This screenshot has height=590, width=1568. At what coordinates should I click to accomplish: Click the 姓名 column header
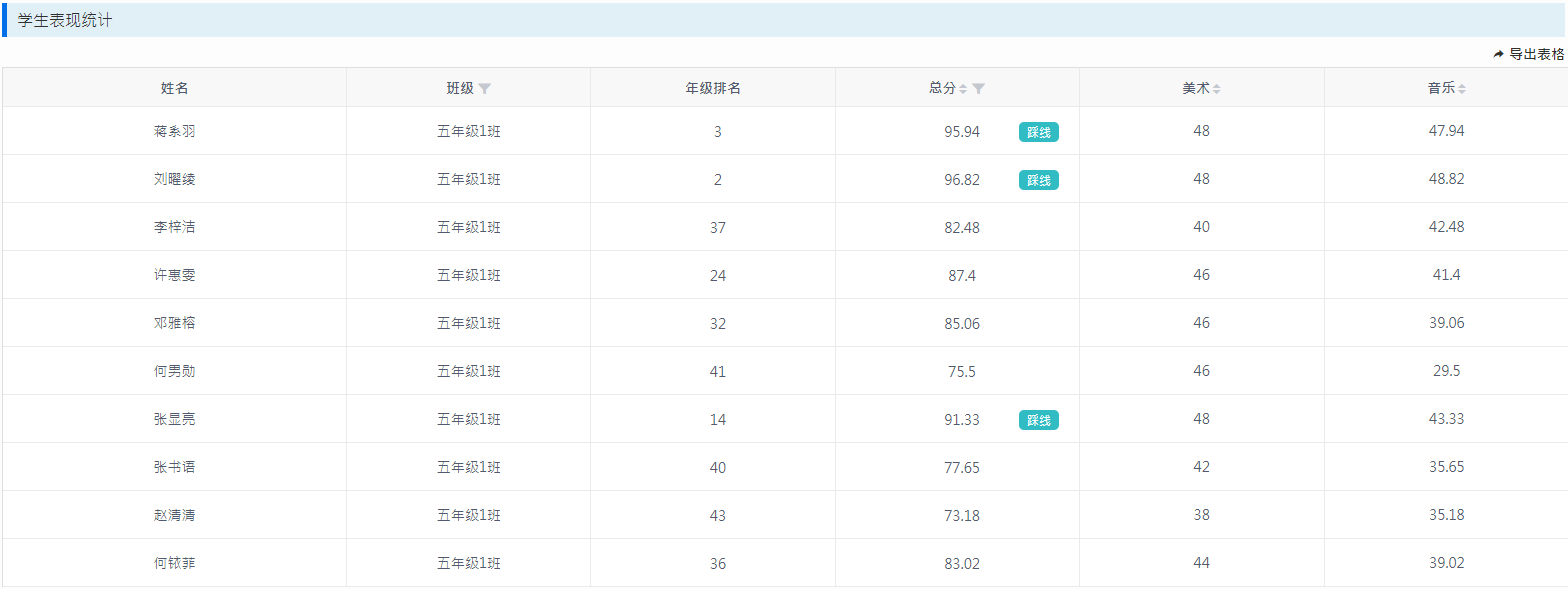[x=175, y=88]
